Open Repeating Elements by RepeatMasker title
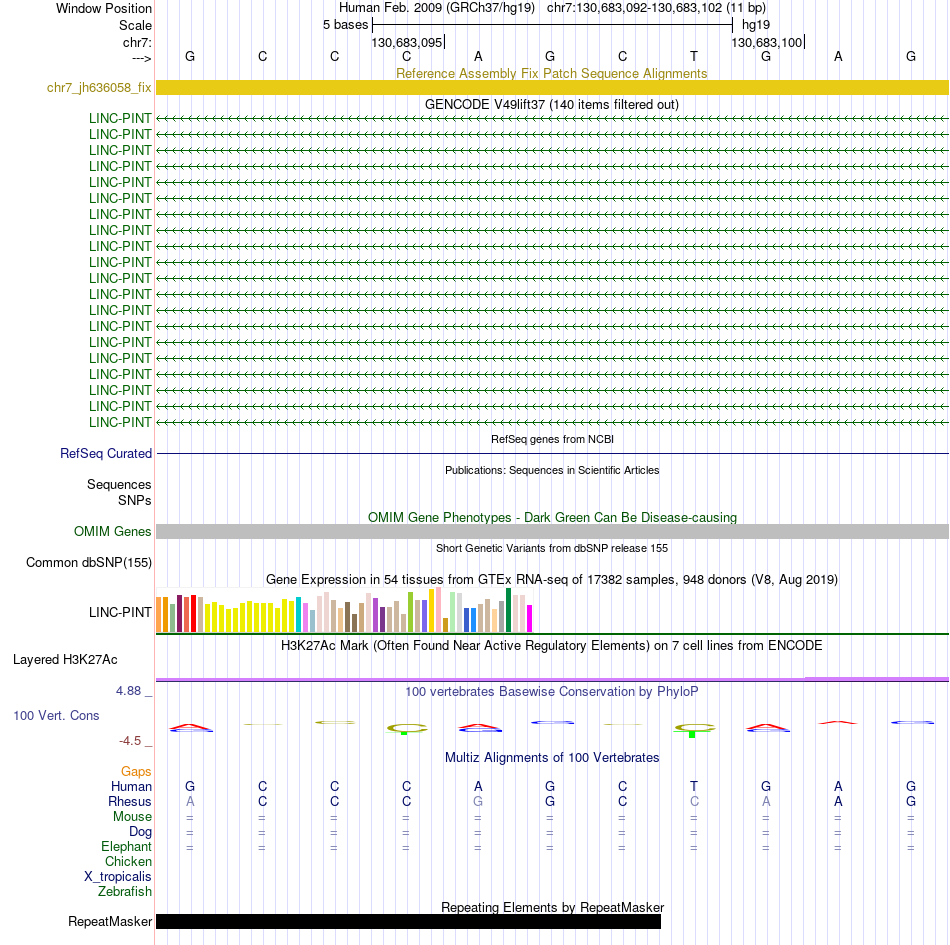This screenshot has height=945, width=950. coord(552,907)
